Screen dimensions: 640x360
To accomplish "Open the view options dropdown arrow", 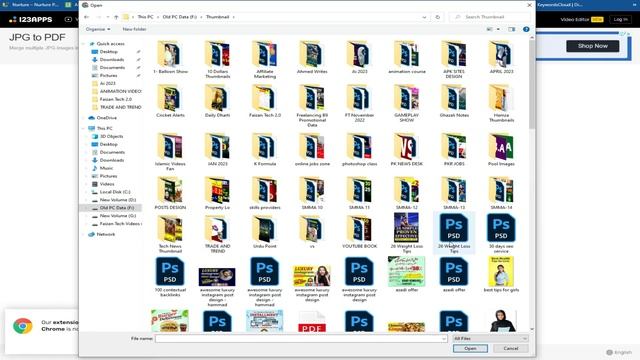I will point(498,29).
